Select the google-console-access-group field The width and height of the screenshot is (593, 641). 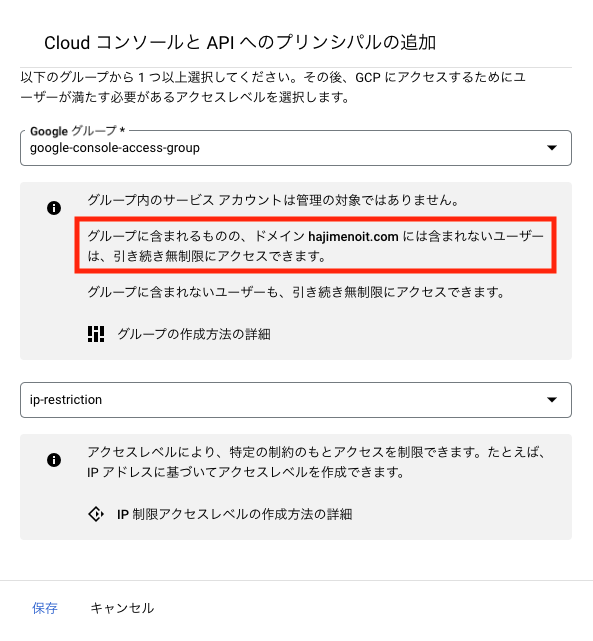click(x=296, y=148)
